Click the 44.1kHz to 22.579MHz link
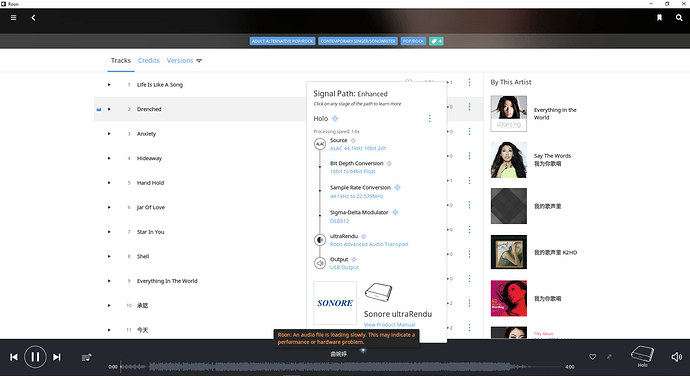 coord(356,196)
